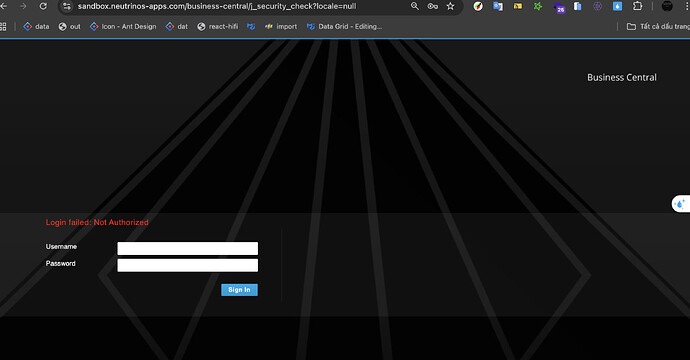Click the zoom magnifier icon in address bar
690x360 pixels.
[415, 6]
